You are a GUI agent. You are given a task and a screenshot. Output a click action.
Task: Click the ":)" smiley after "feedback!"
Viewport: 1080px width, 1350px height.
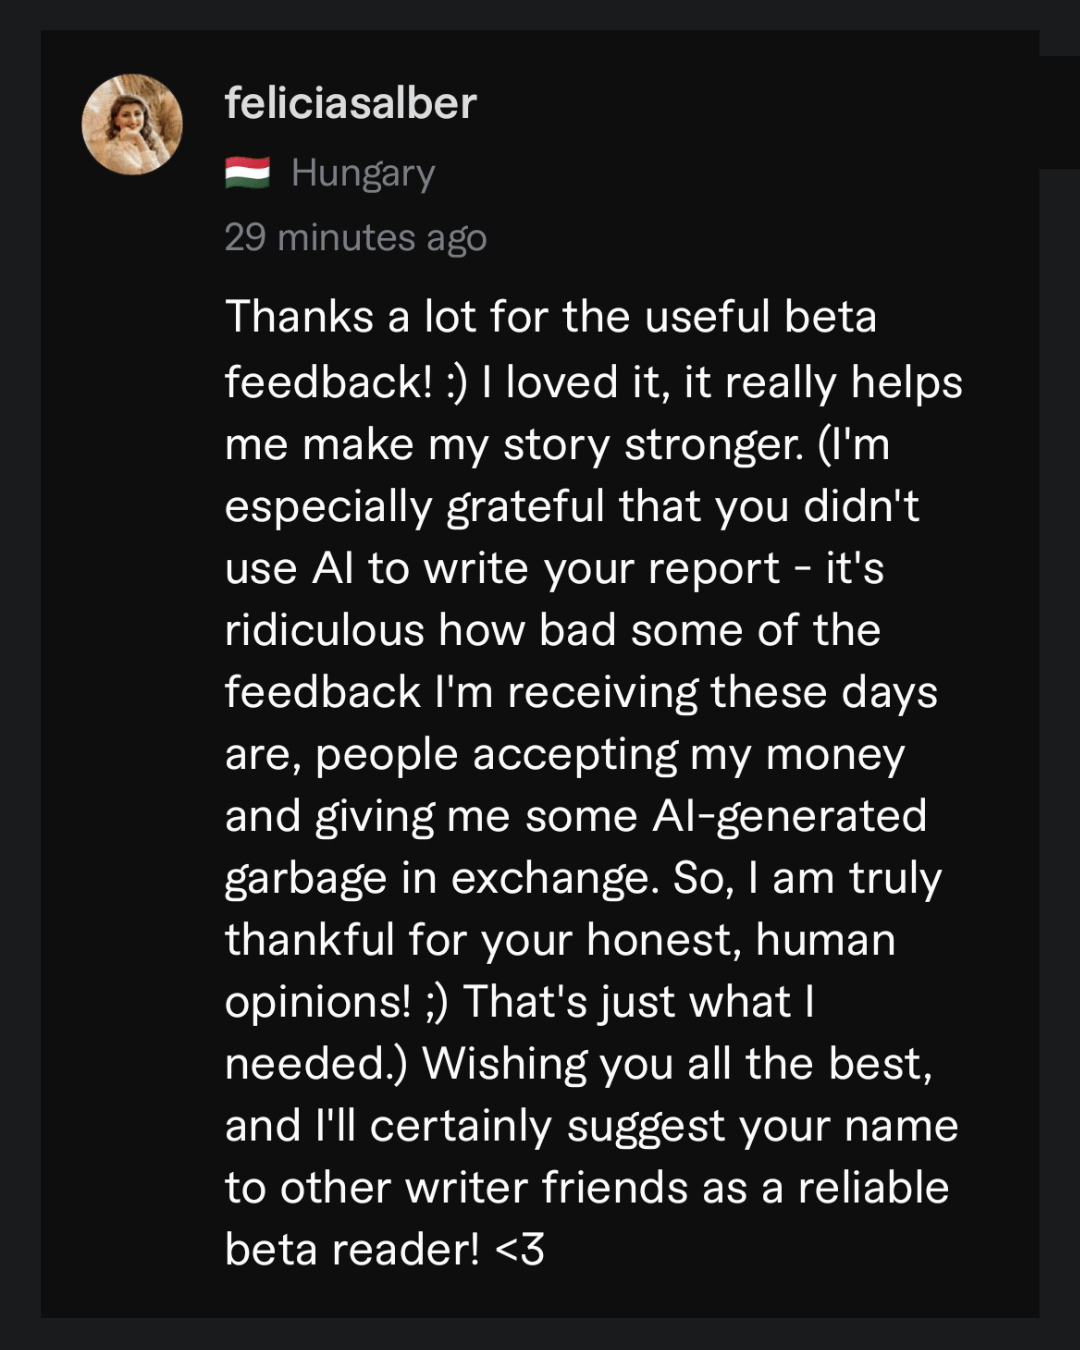point(456,383)
